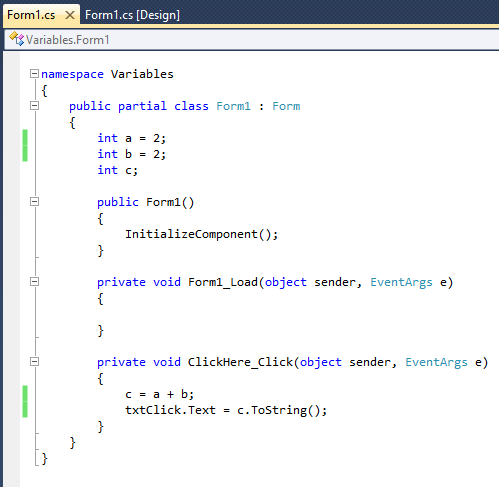Click the breakpoint margin beside int b
The height and width of the screenshot is (487, 499).
pos(11,154)
